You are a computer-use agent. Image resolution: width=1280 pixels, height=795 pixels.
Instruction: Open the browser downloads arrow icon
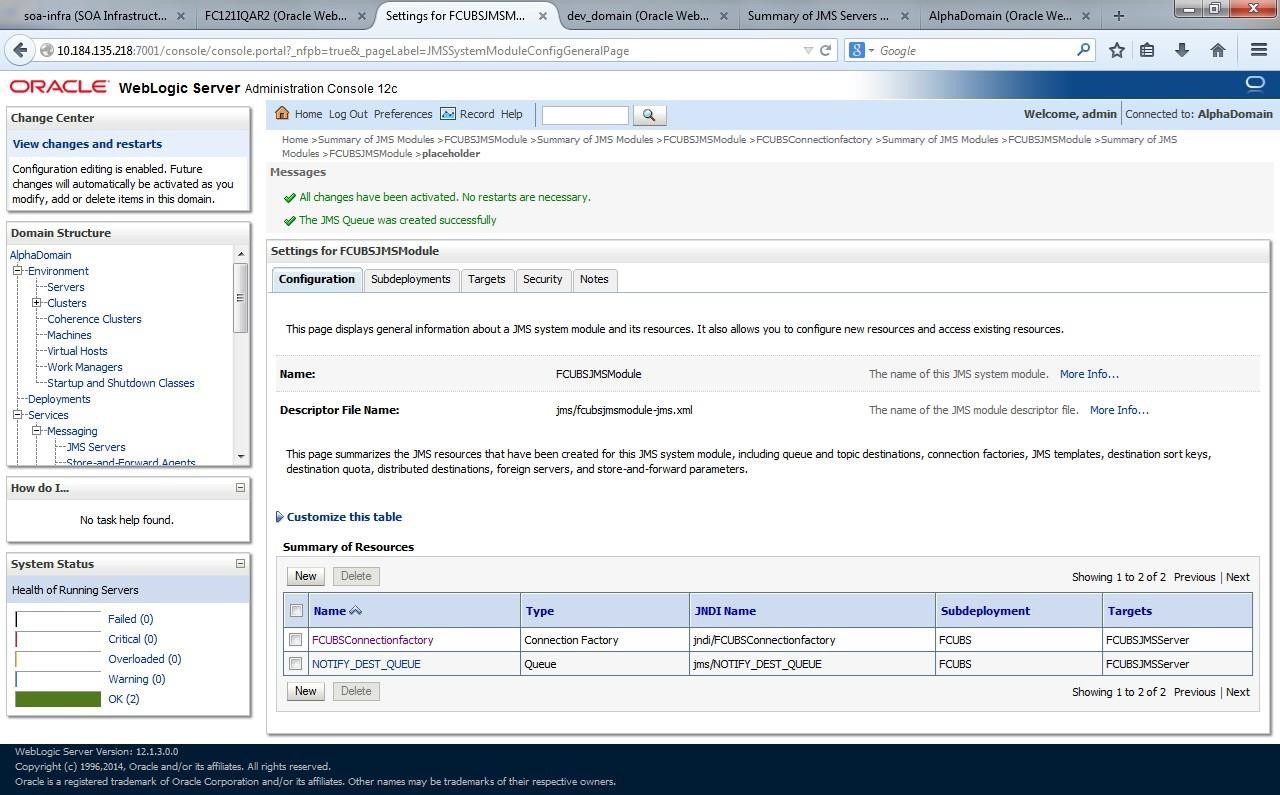pyautogui.click(x=1182, y=50)
